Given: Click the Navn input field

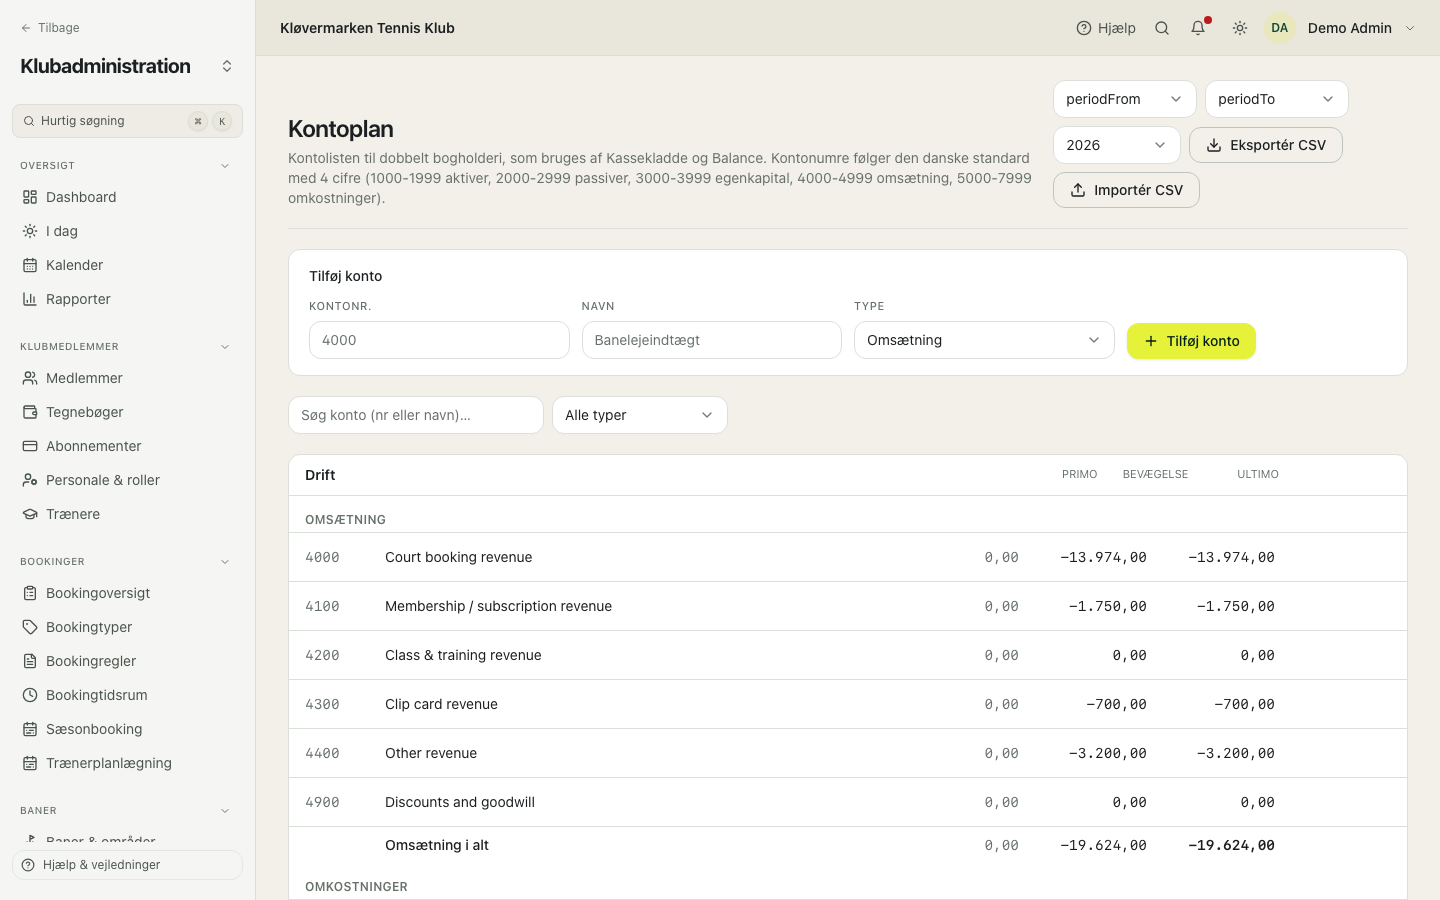Looking at the screenshot, I should click(x=712, y=340).
